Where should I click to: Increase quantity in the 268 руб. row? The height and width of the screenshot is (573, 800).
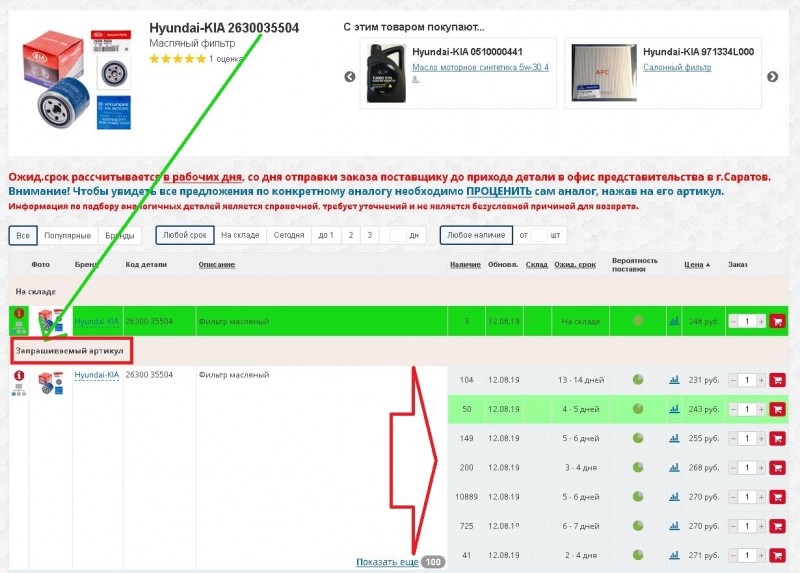[761, 468]
